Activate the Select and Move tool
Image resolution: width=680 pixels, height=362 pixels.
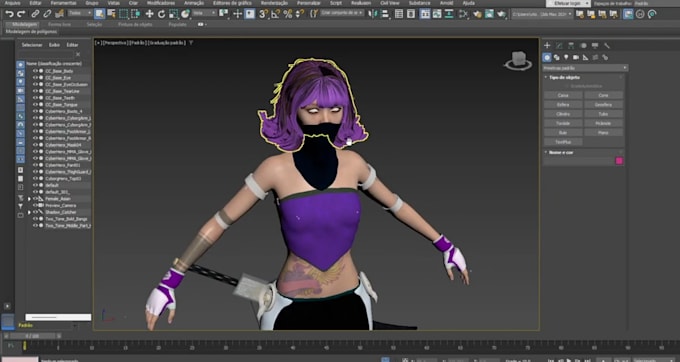pyautogui.click(x=150, y=14)
